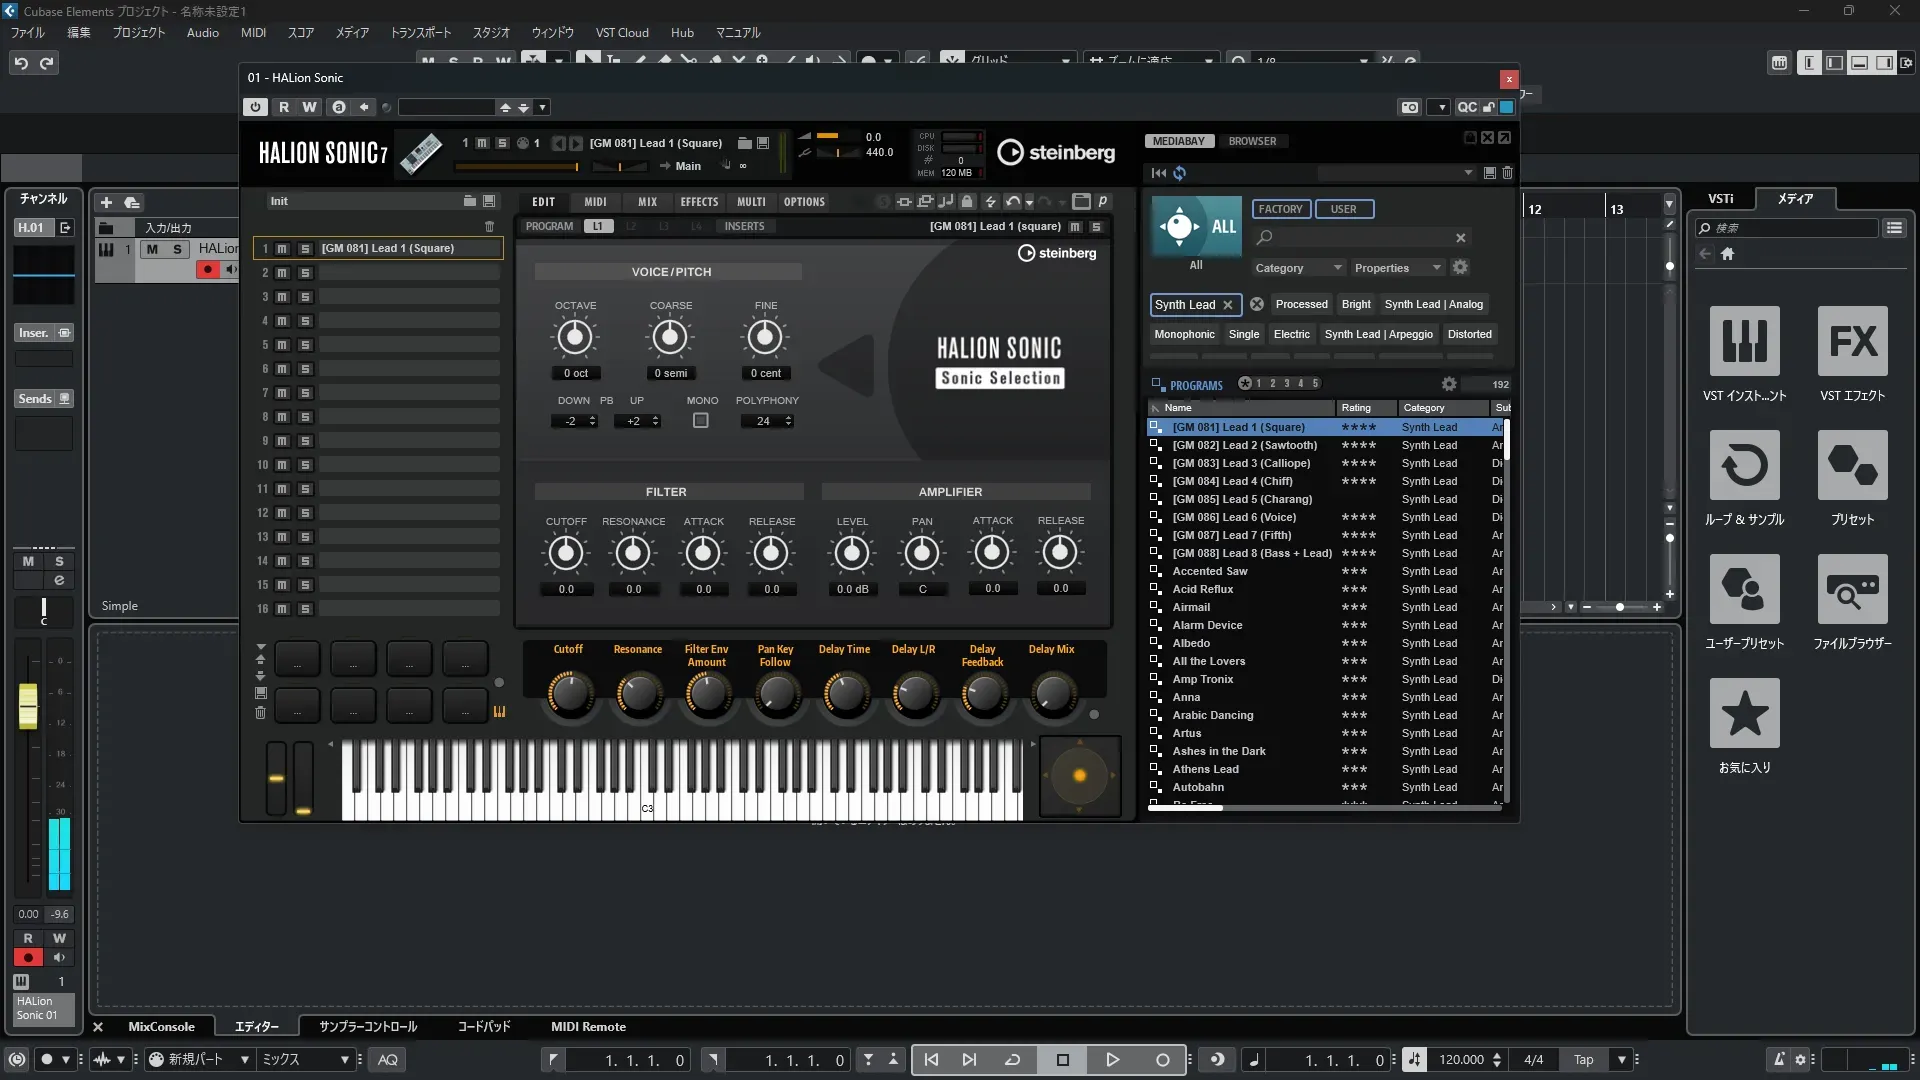This screenshot has width=1920, height=1080.
Task: Click the USER filter button
Action: tap(1343, 209)
